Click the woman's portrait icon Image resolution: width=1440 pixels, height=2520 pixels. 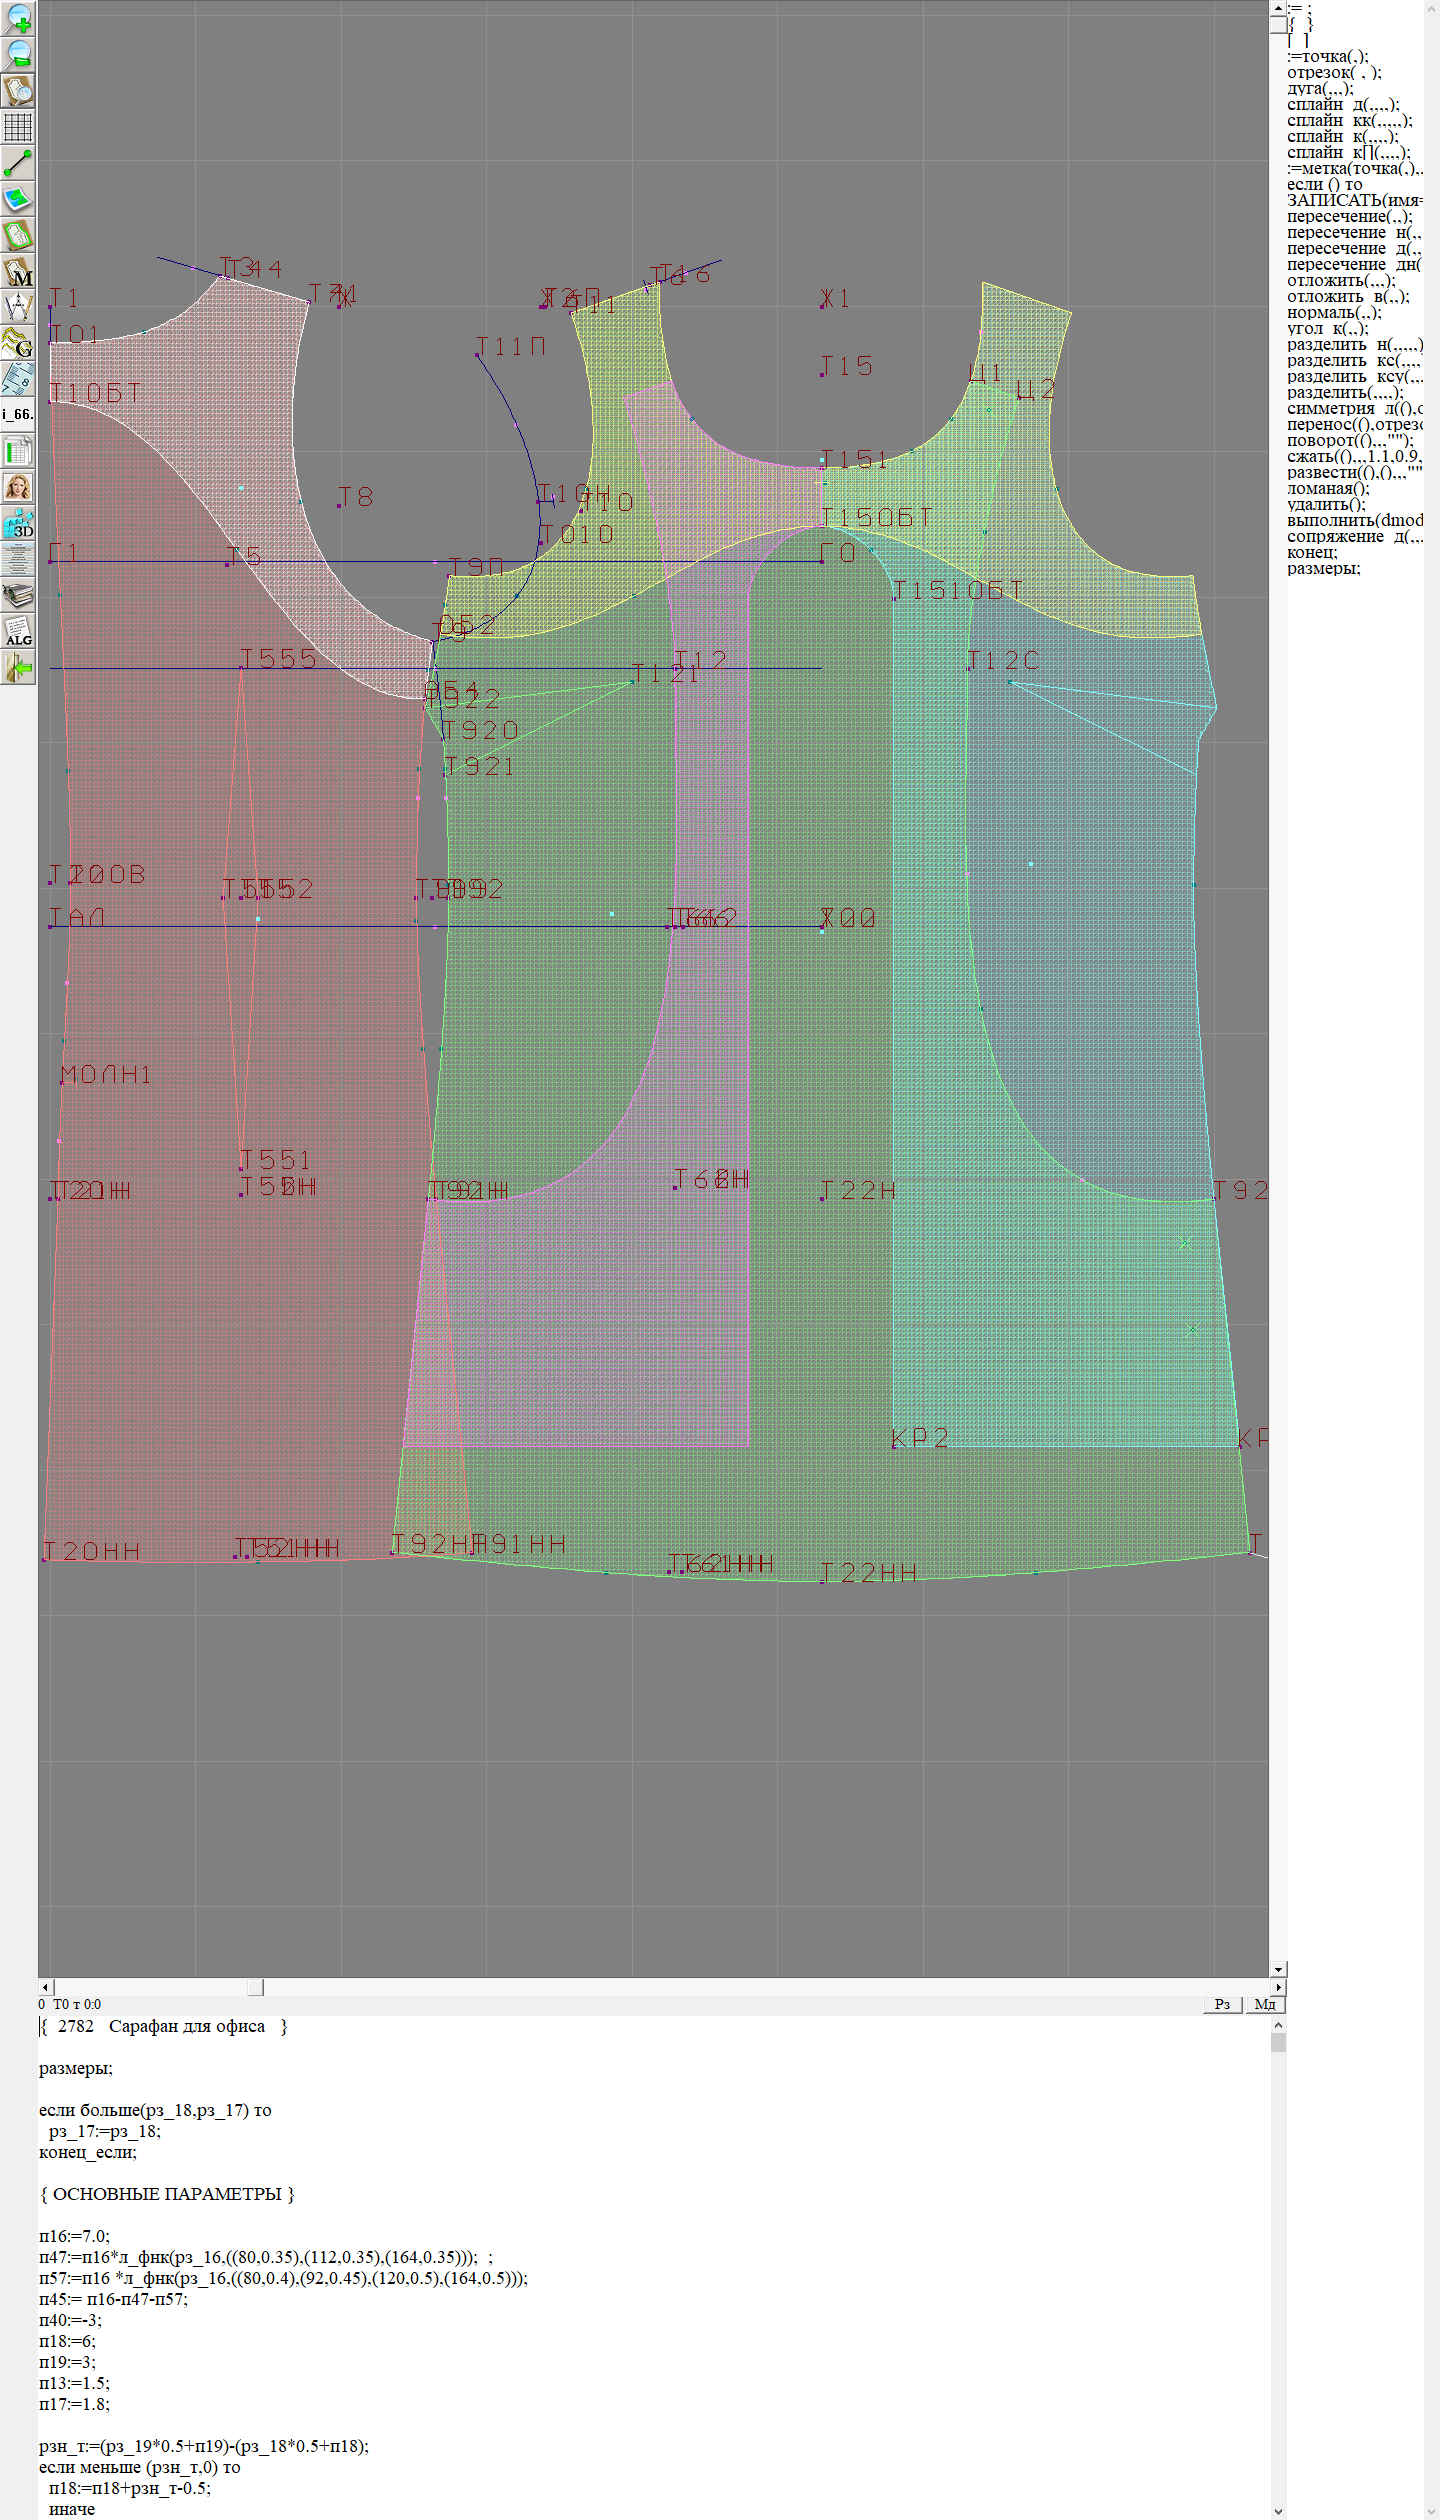click(18, 487)
